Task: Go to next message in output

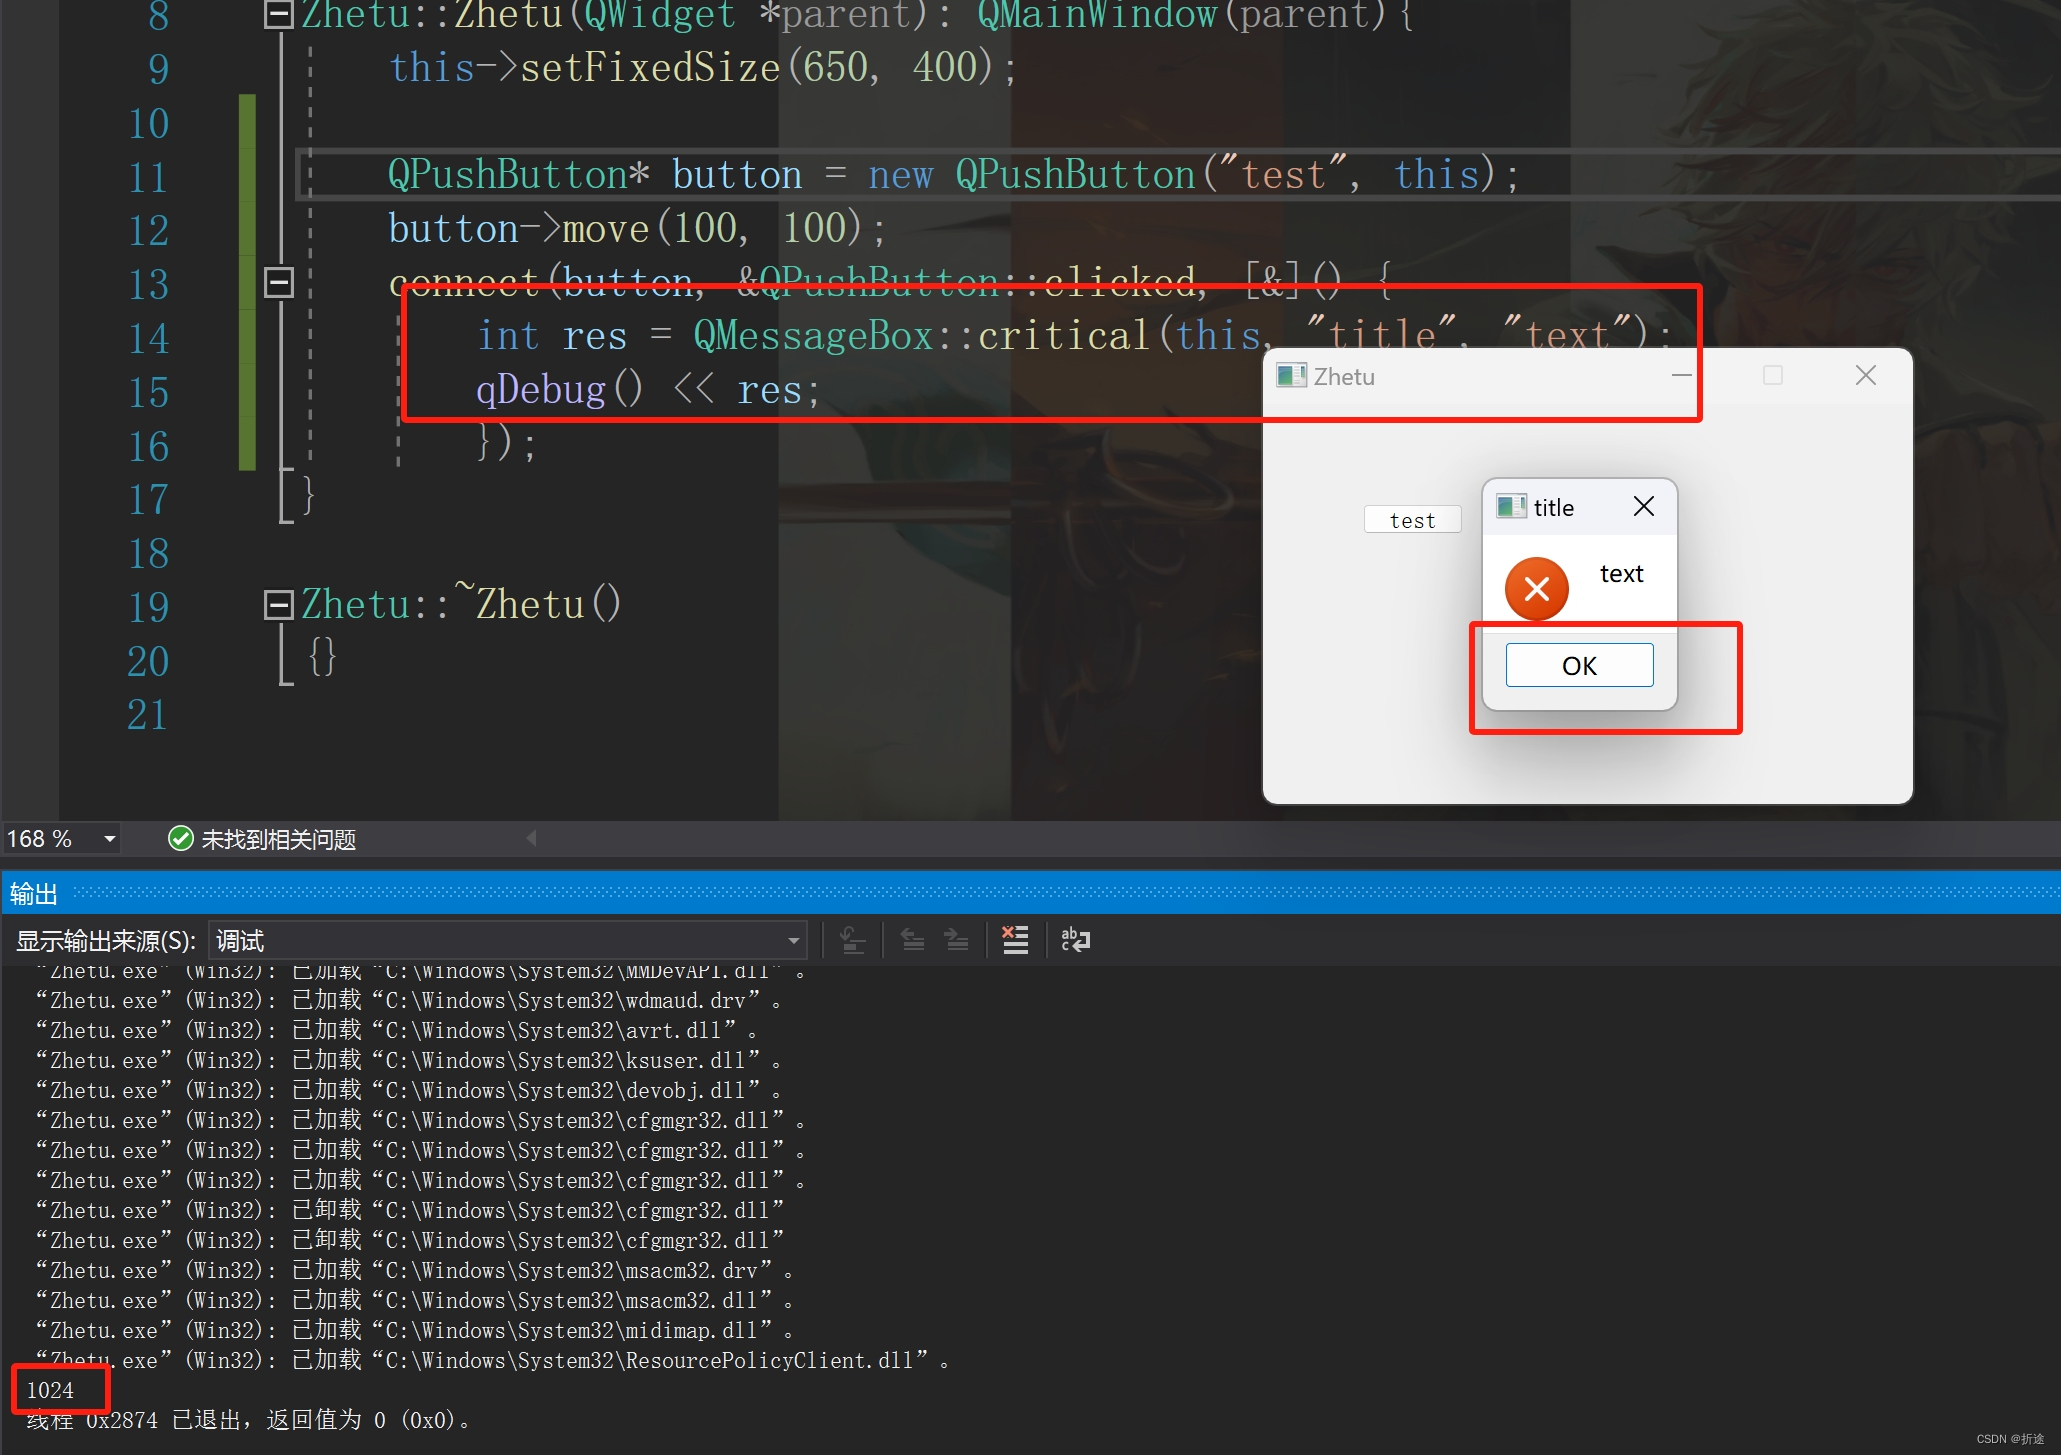Action: coord(957,940)
